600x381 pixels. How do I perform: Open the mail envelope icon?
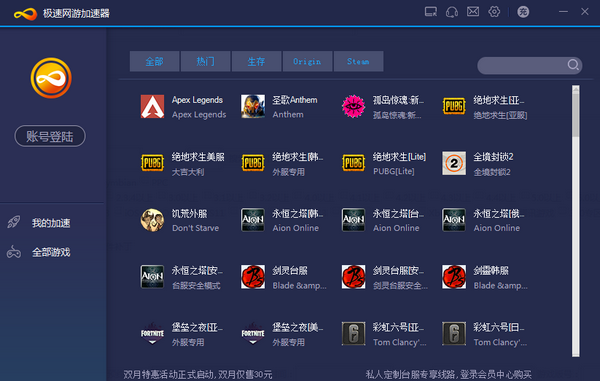(x=473, y=12)
